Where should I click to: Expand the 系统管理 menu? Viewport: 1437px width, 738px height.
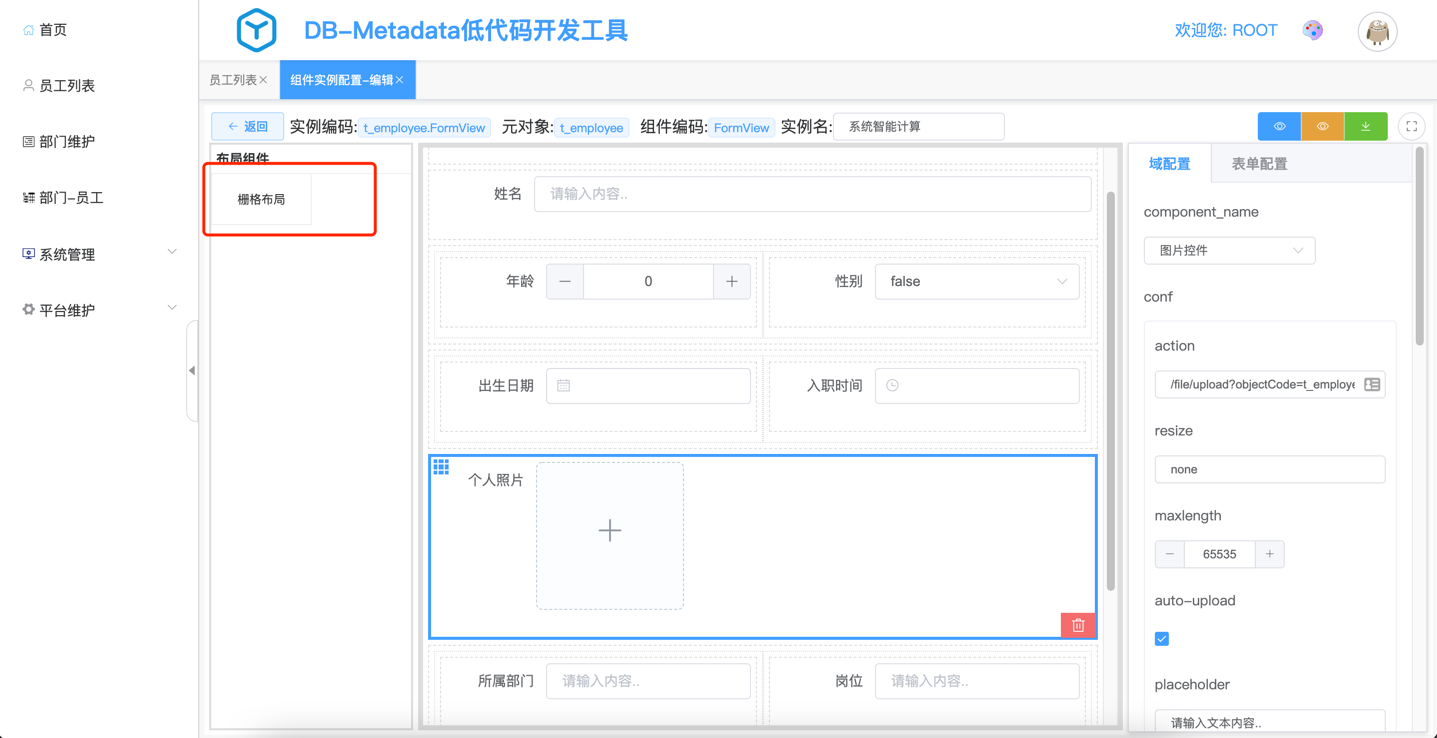tap(98, 254)
